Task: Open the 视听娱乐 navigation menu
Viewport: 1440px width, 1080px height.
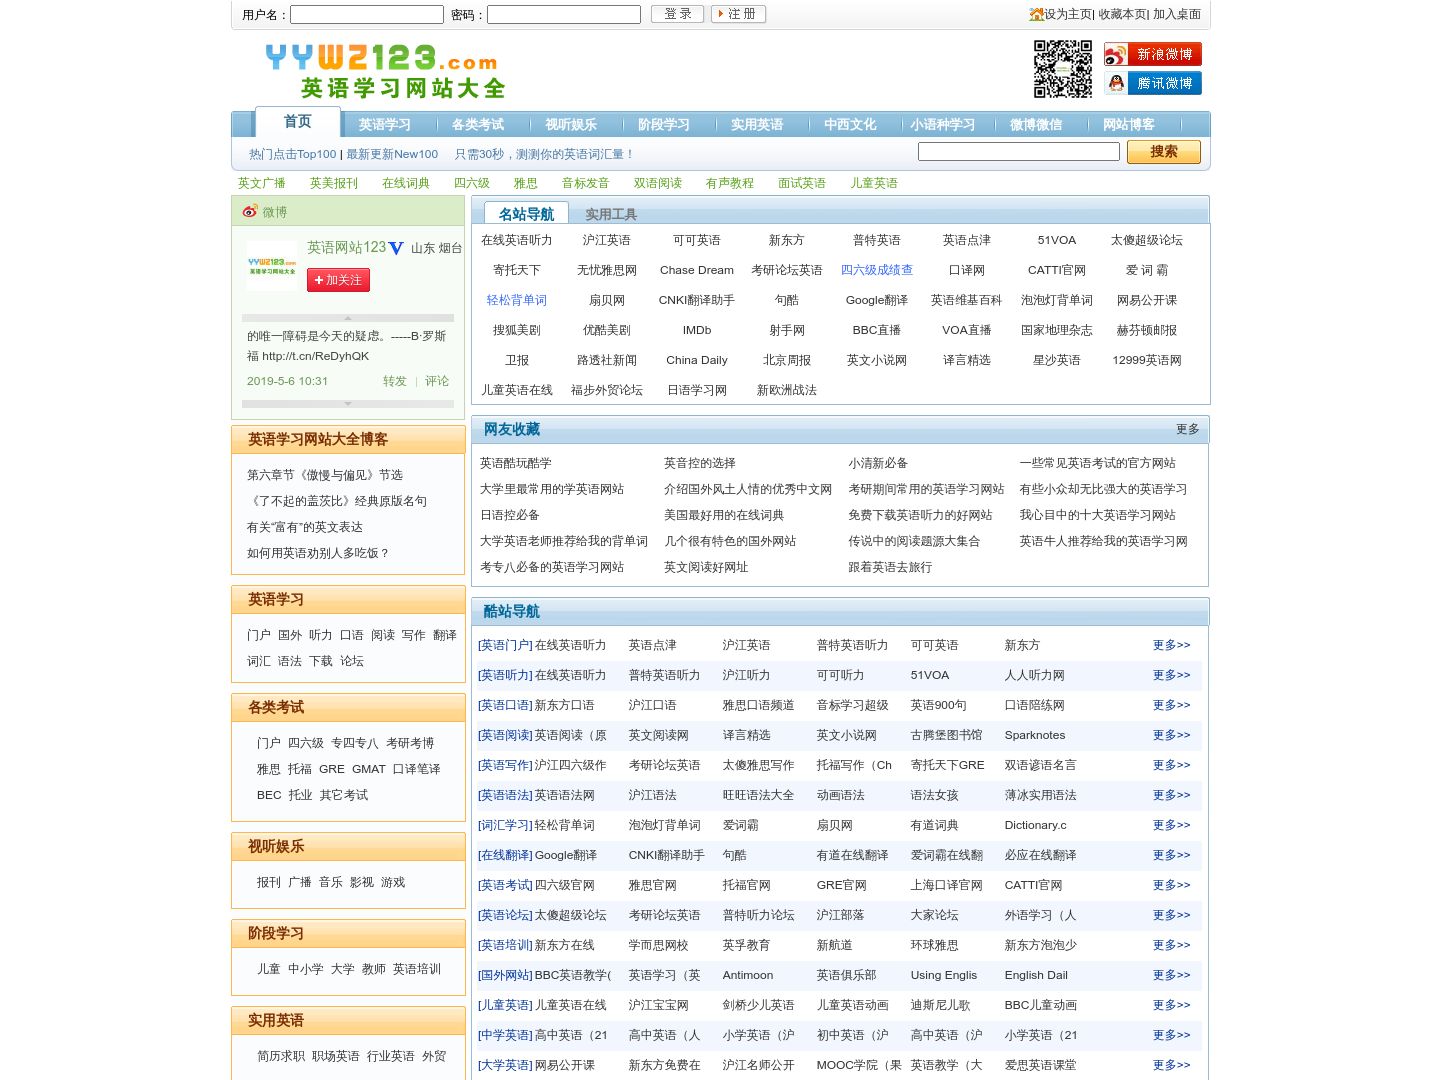Action: 571,125
